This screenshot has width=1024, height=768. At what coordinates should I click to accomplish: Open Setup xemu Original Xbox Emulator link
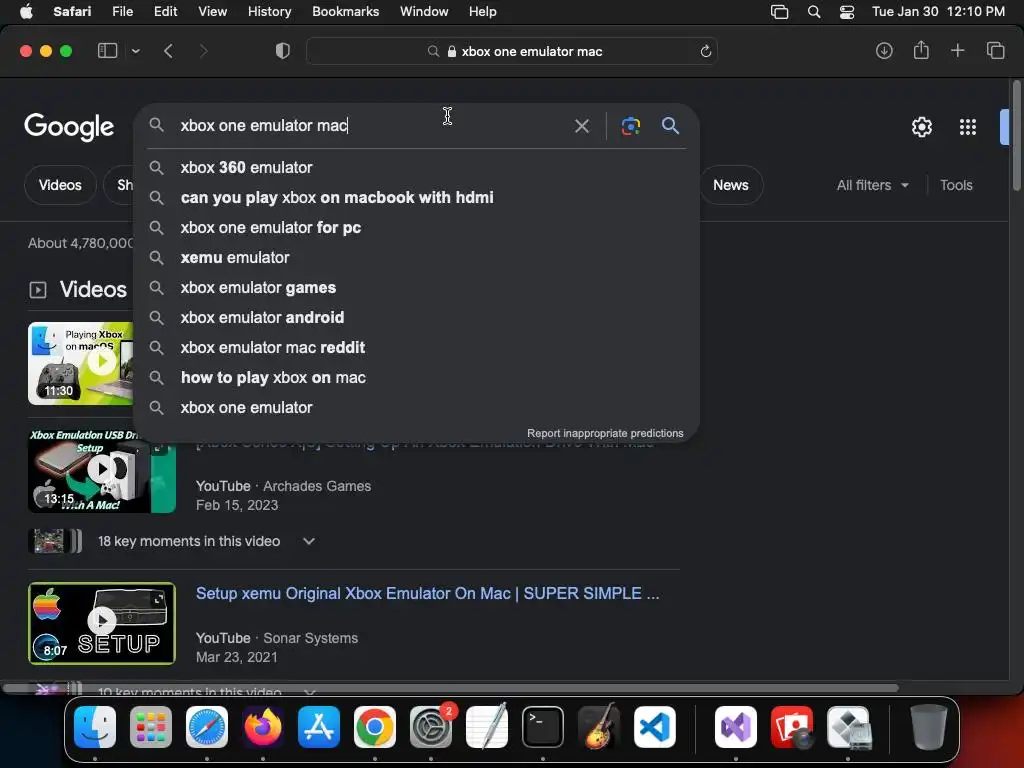428,594
